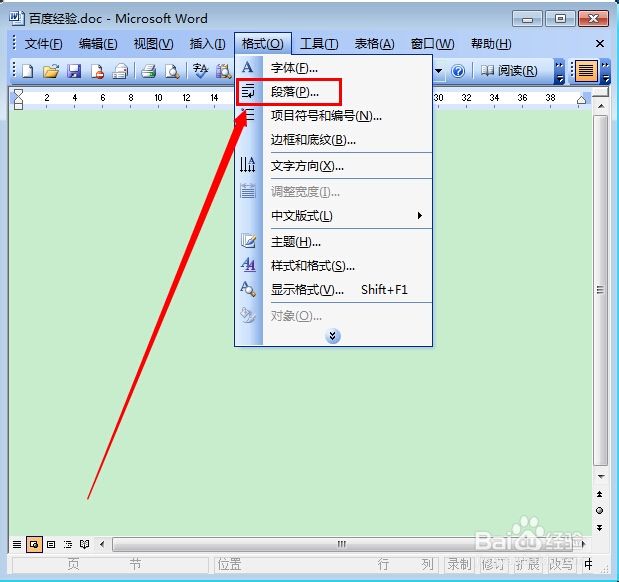Screen dimensions: 619x582
Task: Open Print Preview from the toolbar
Action: coord(172,71)
